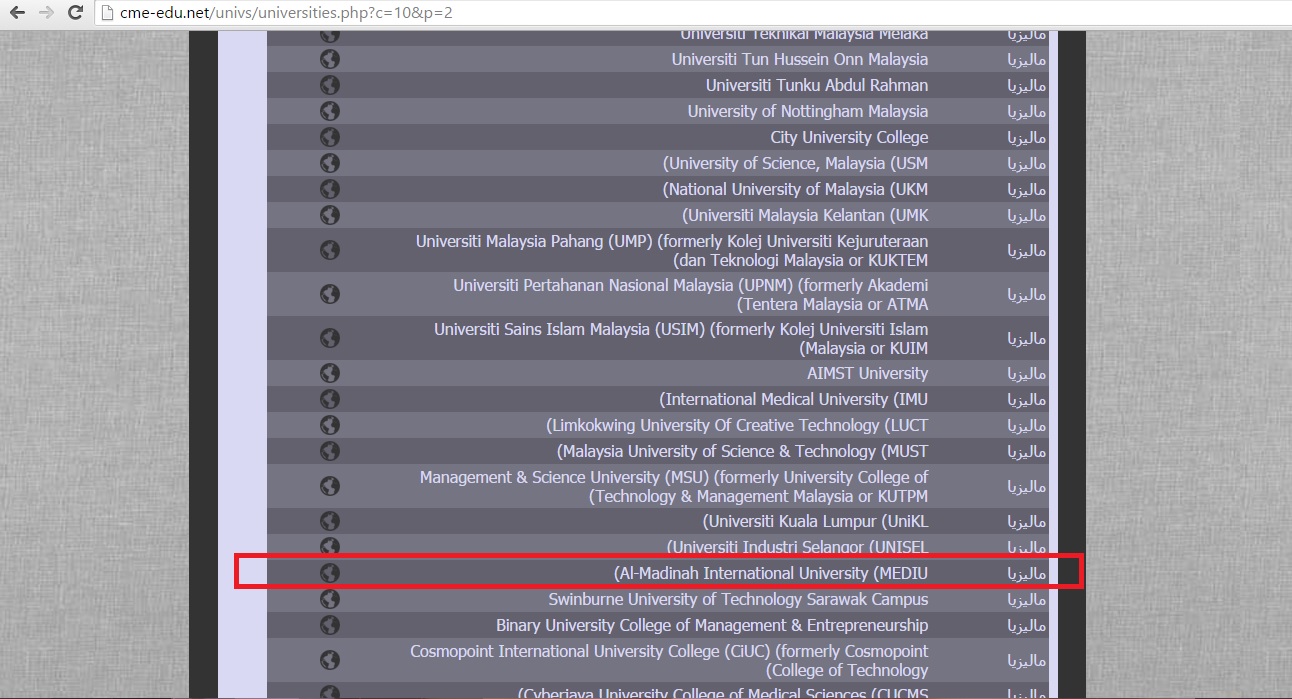Open globe icon for Universiti Pertahanan Nasional Malaysia
The image size is (1292, 699).
(330, 294)
